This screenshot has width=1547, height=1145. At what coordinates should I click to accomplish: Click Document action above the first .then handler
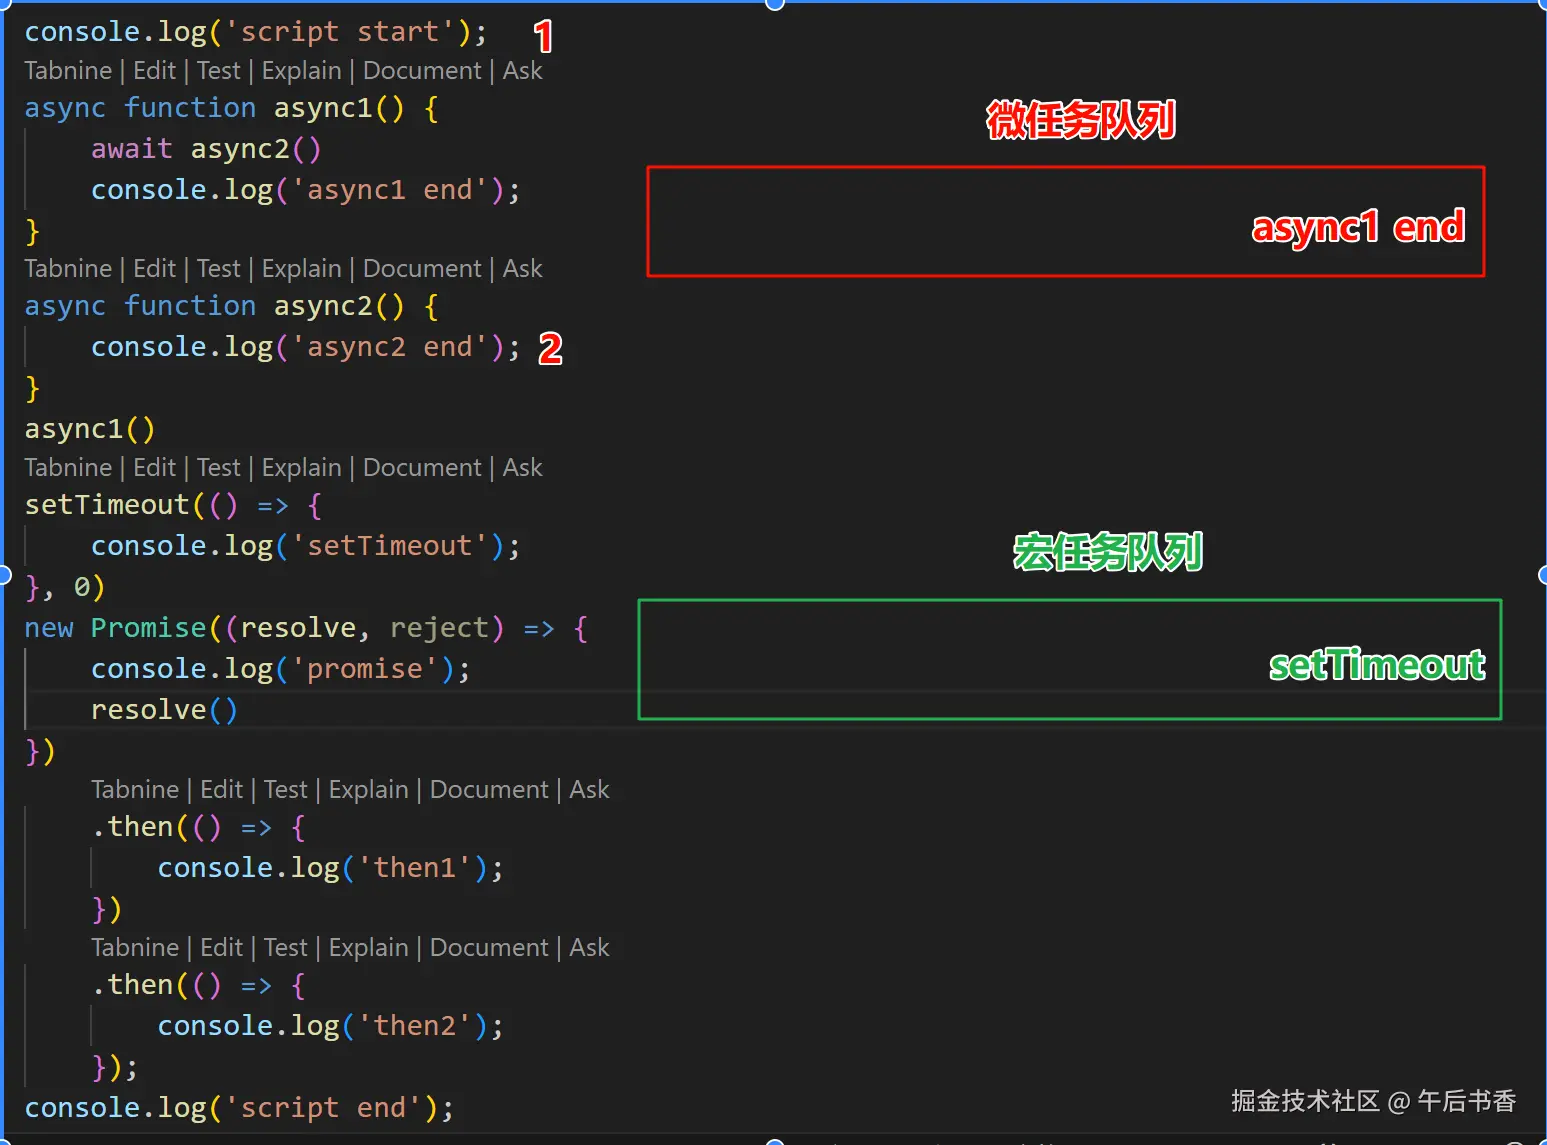(489, 789)
